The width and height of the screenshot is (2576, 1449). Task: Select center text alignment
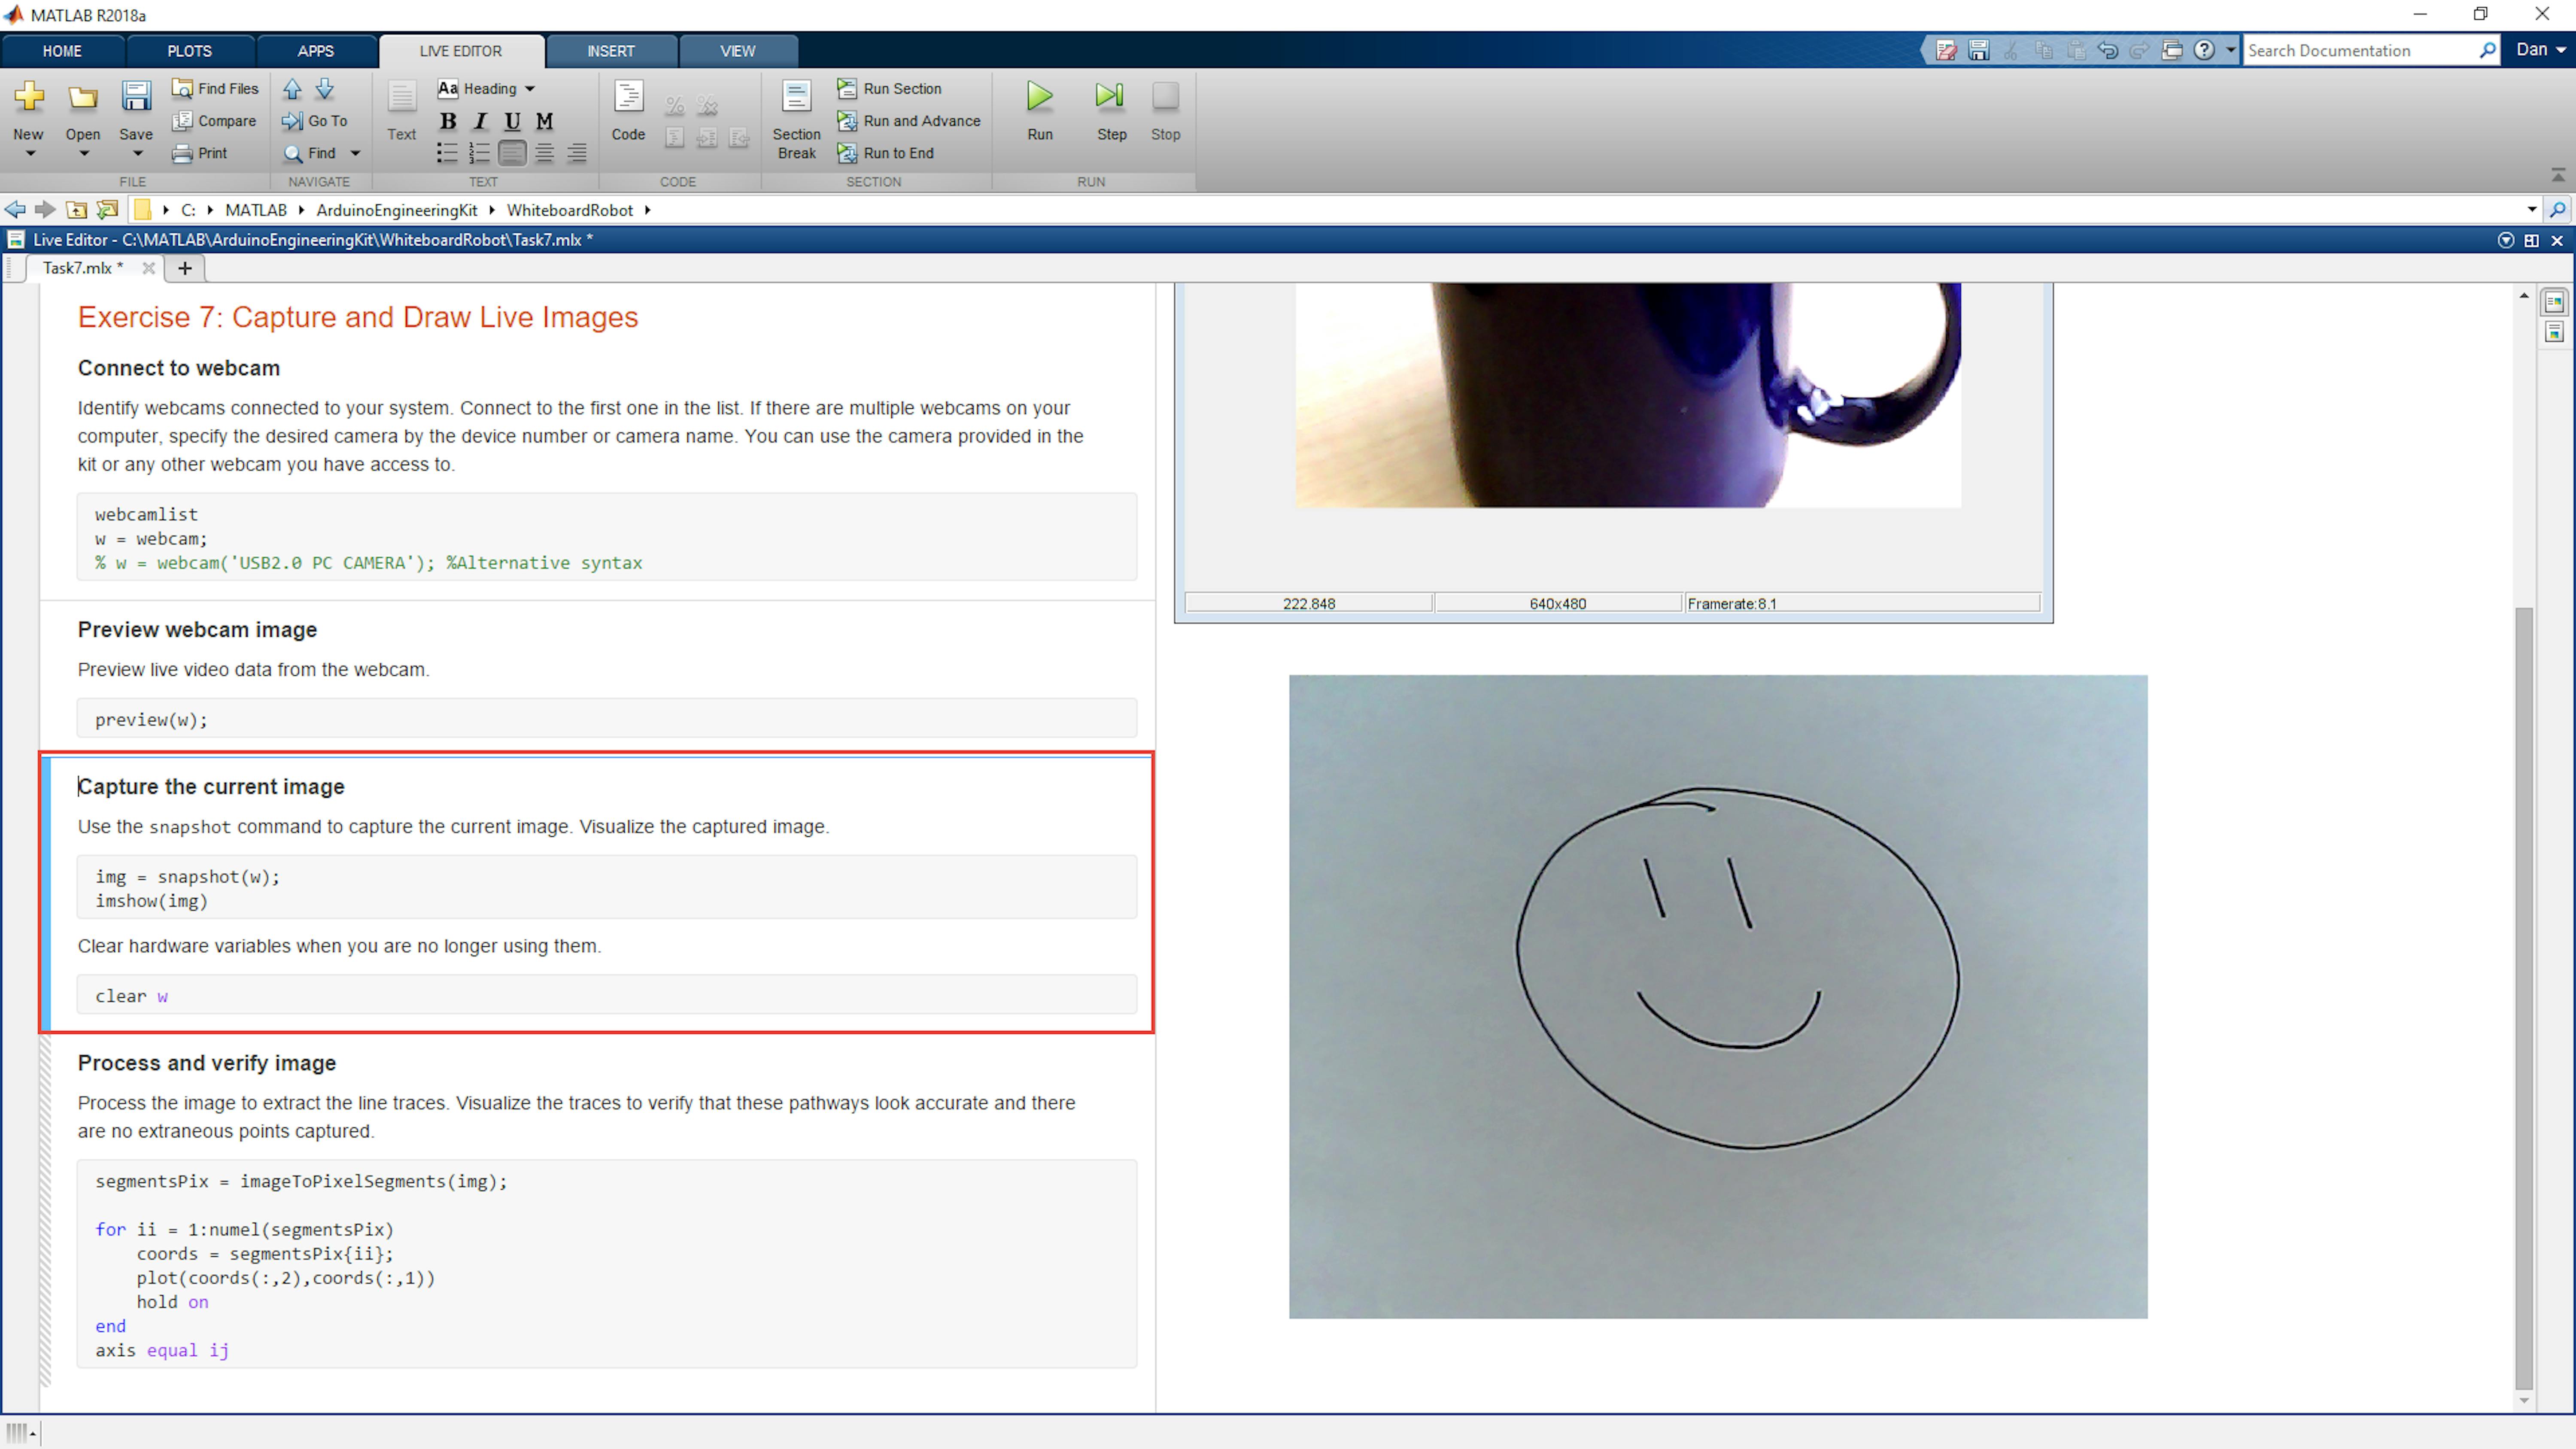pos(544,153)
